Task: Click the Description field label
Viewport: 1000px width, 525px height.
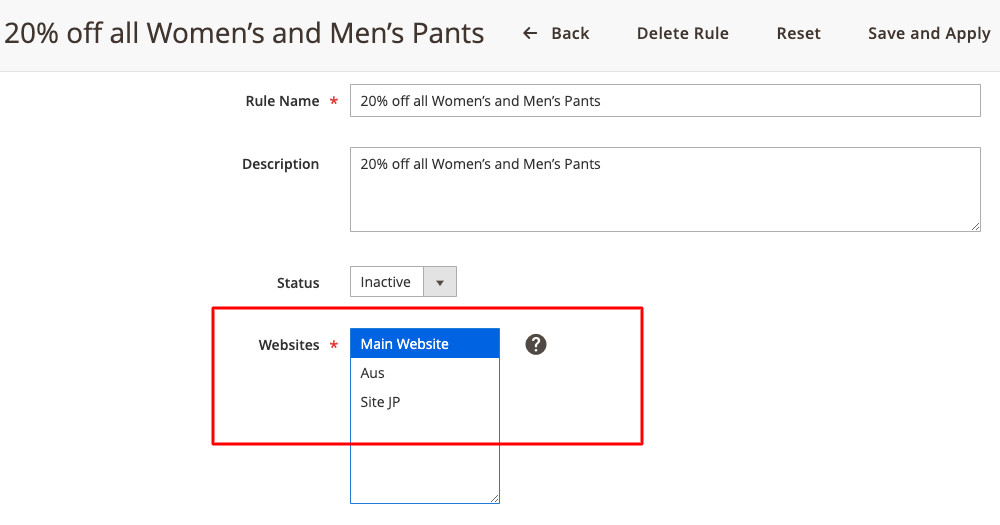Action: [x=280, y=164]
